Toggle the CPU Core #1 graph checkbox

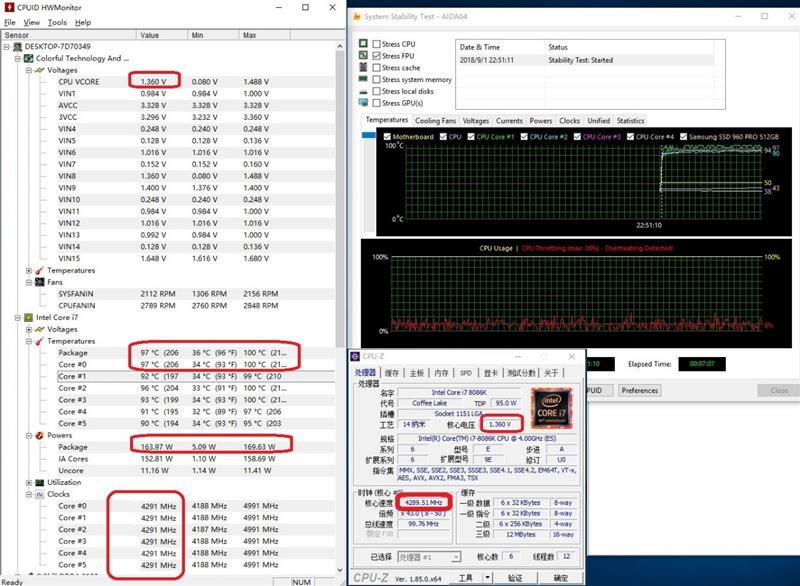pos(471,137)
